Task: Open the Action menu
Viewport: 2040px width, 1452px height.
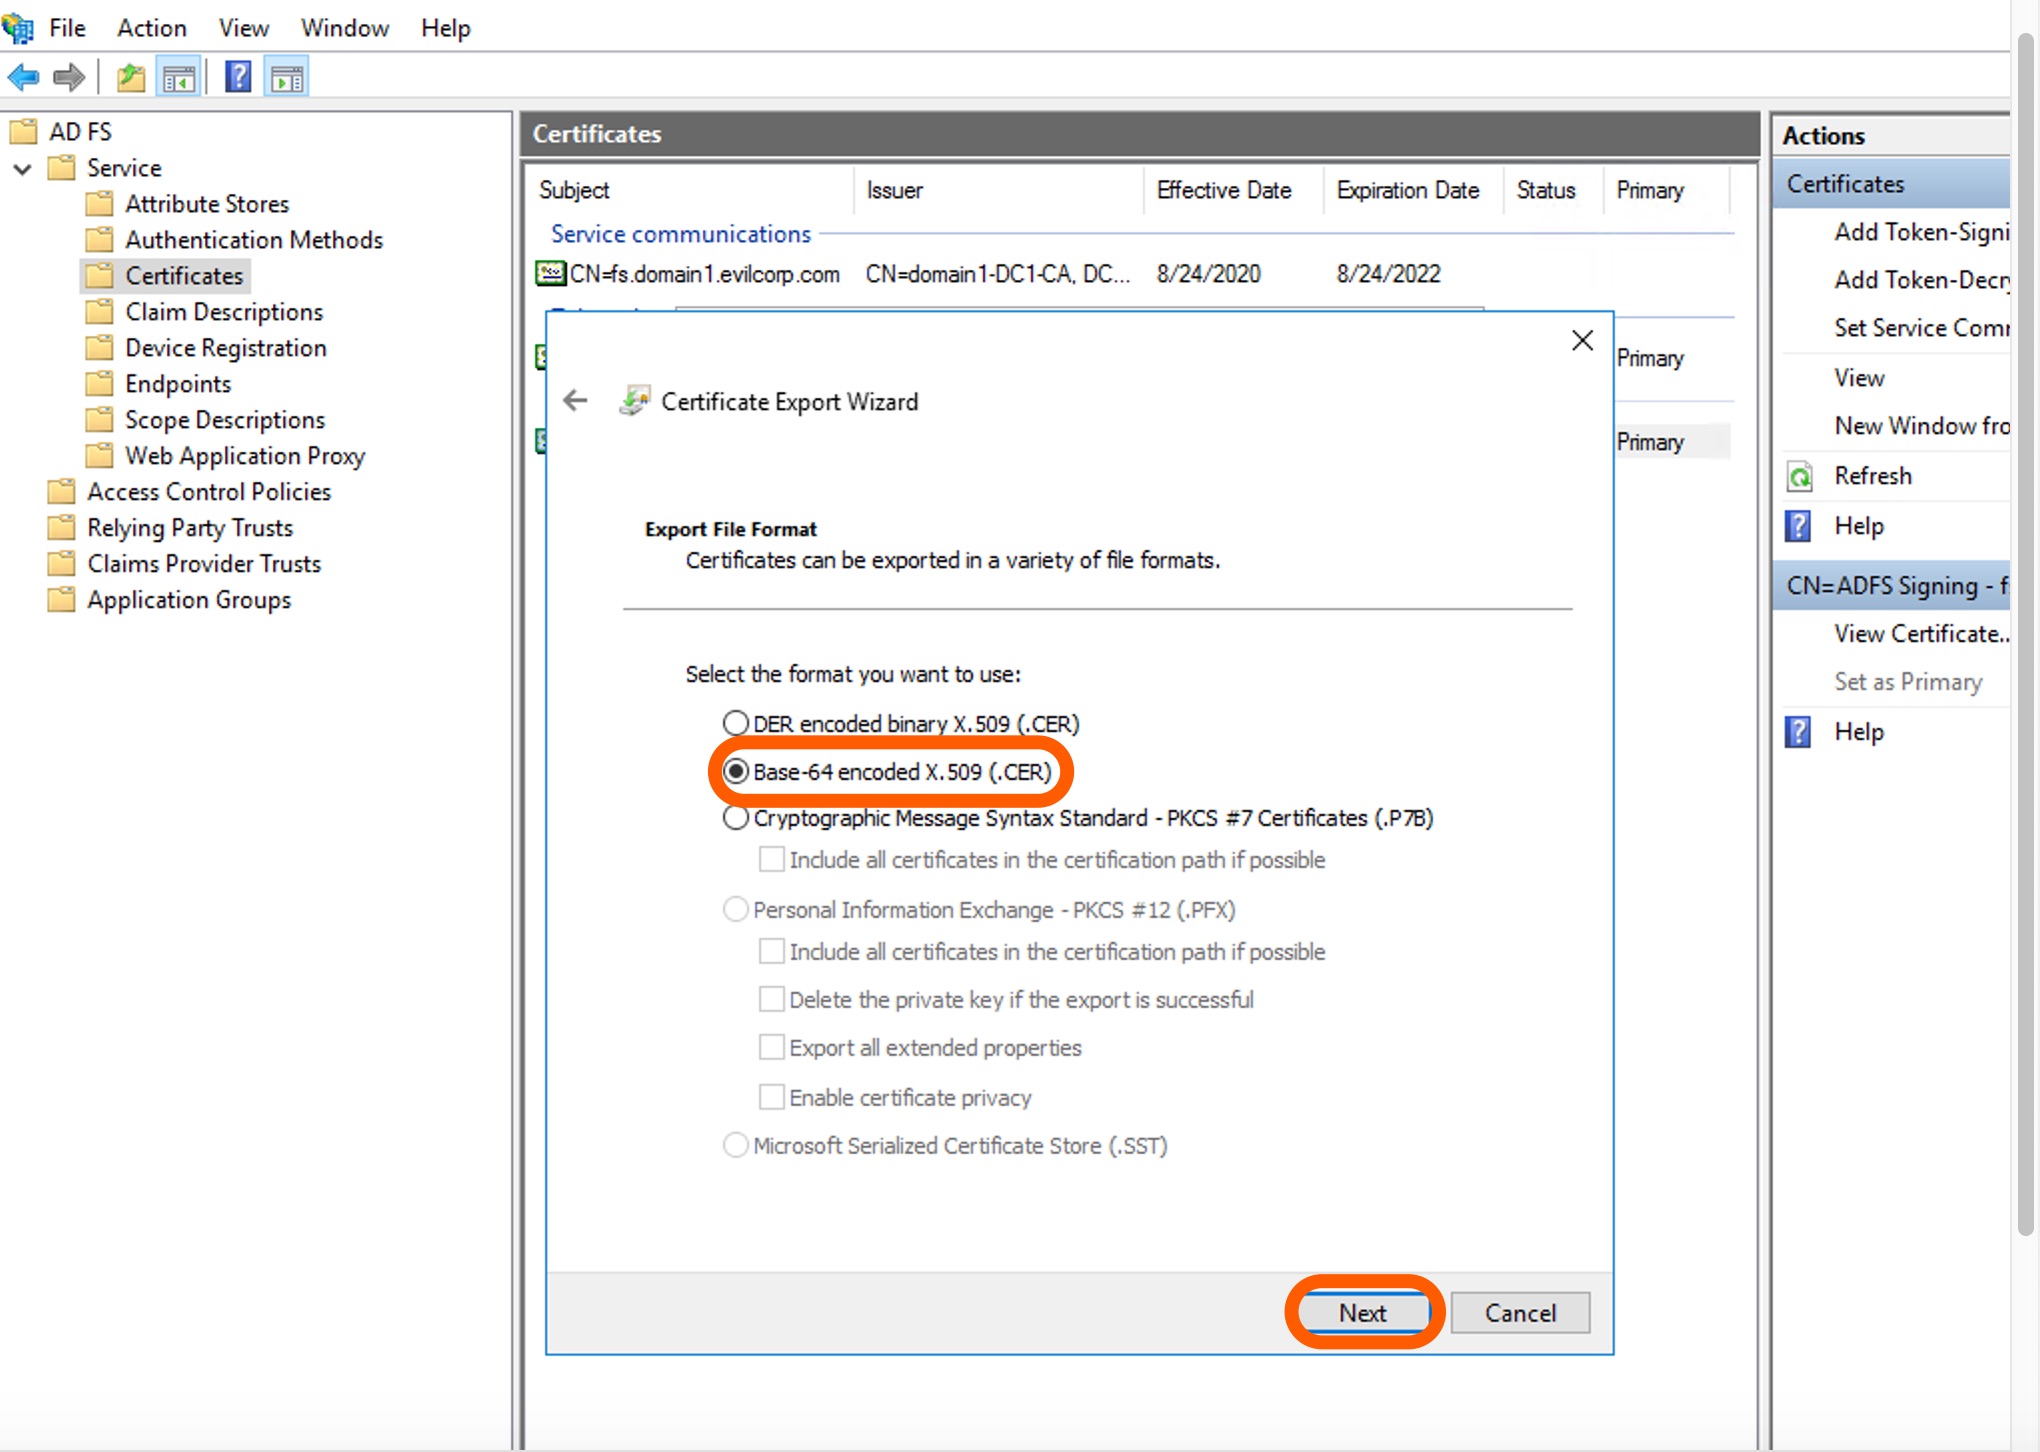Action: click(x=151, y=28)
